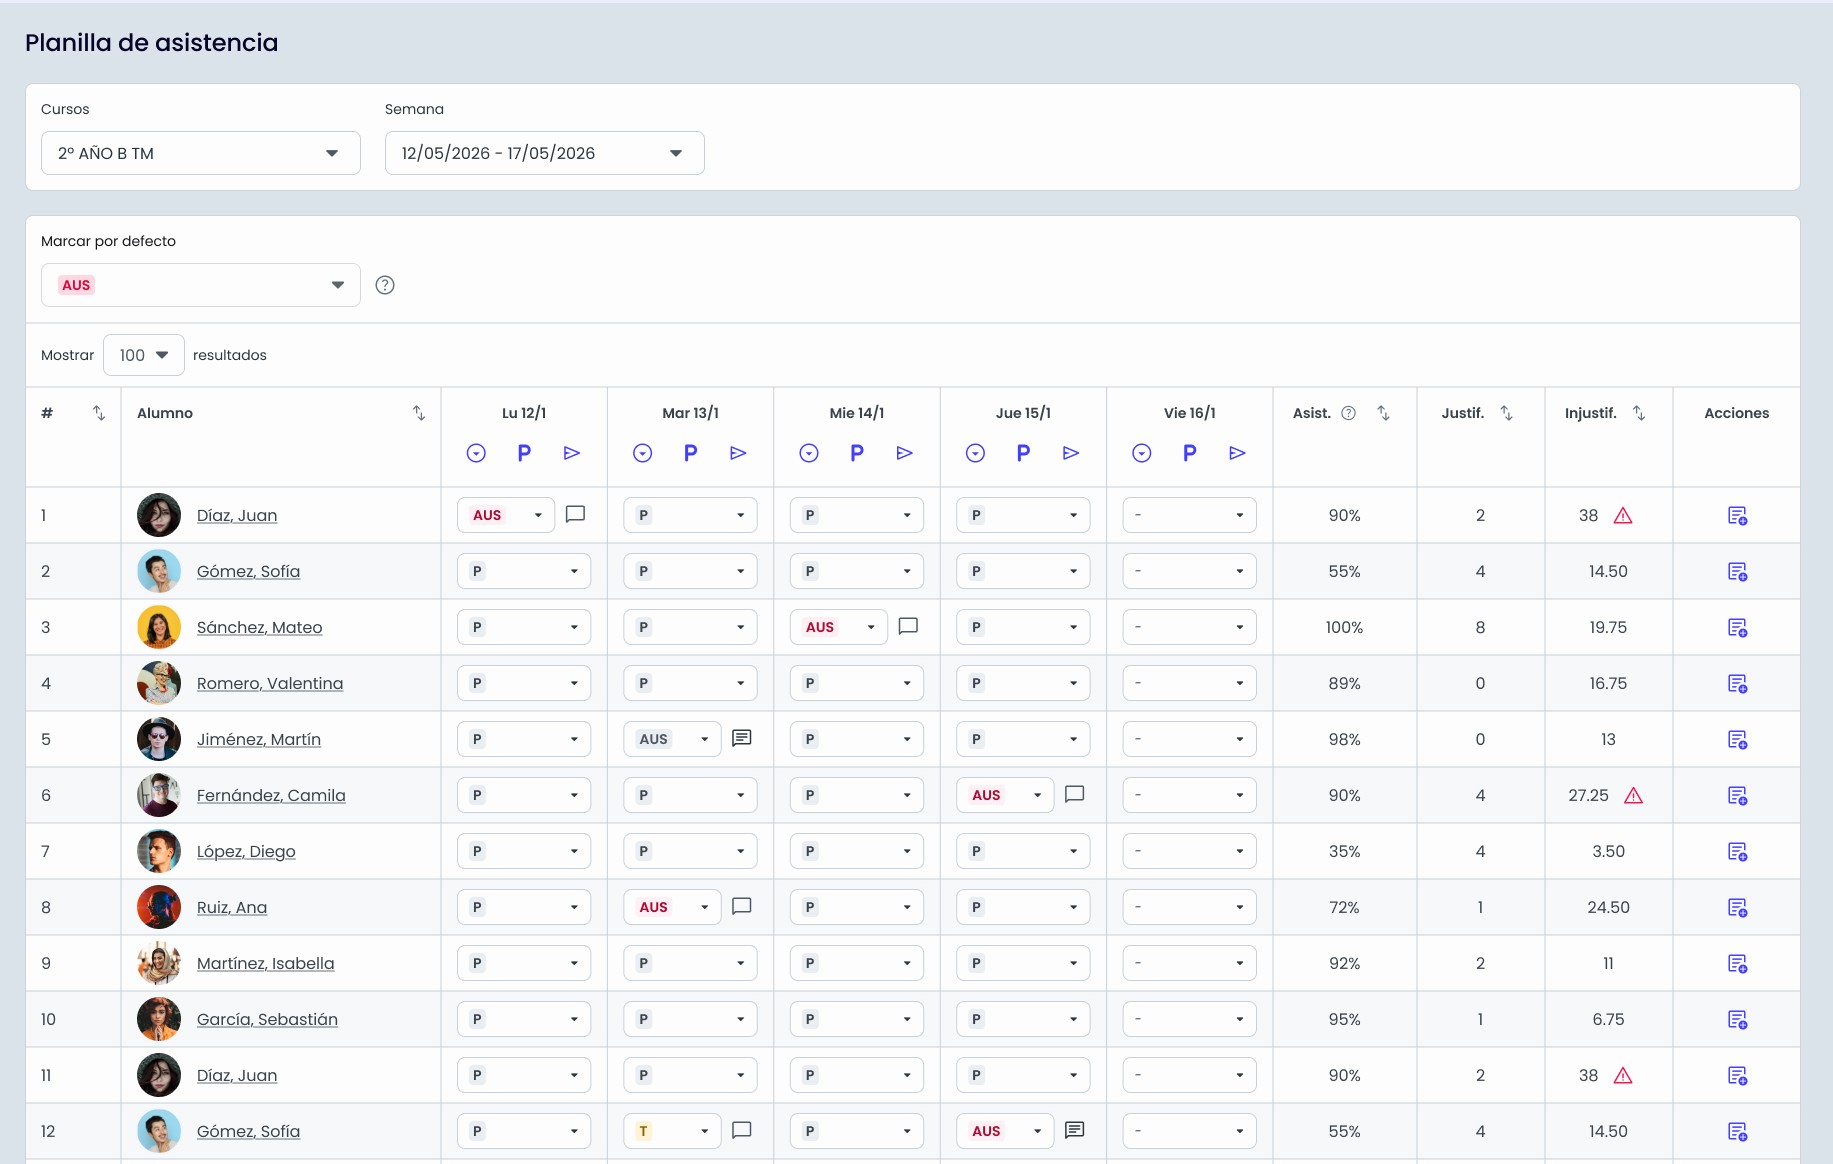Viewport: 1833px width, 1164px height.
Task: Click warning triangle in Fernández, Camila row
Action: click(1633, 795)
